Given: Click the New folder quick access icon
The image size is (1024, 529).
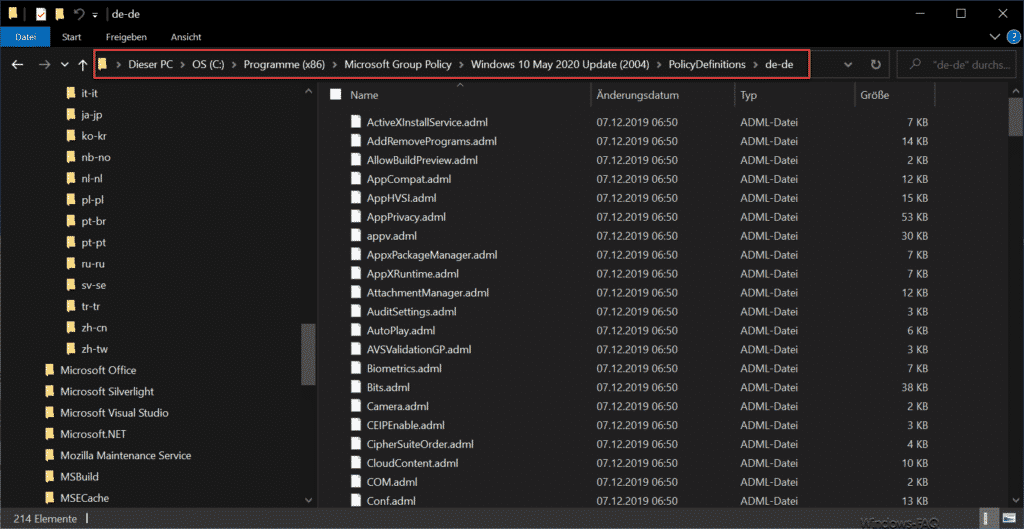Looking at the screenshot, I should point(59,14).
